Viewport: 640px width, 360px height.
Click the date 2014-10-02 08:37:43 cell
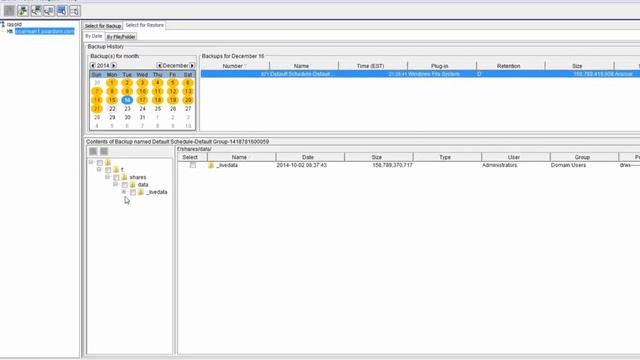pyautogui.click(x=302, y=165)
